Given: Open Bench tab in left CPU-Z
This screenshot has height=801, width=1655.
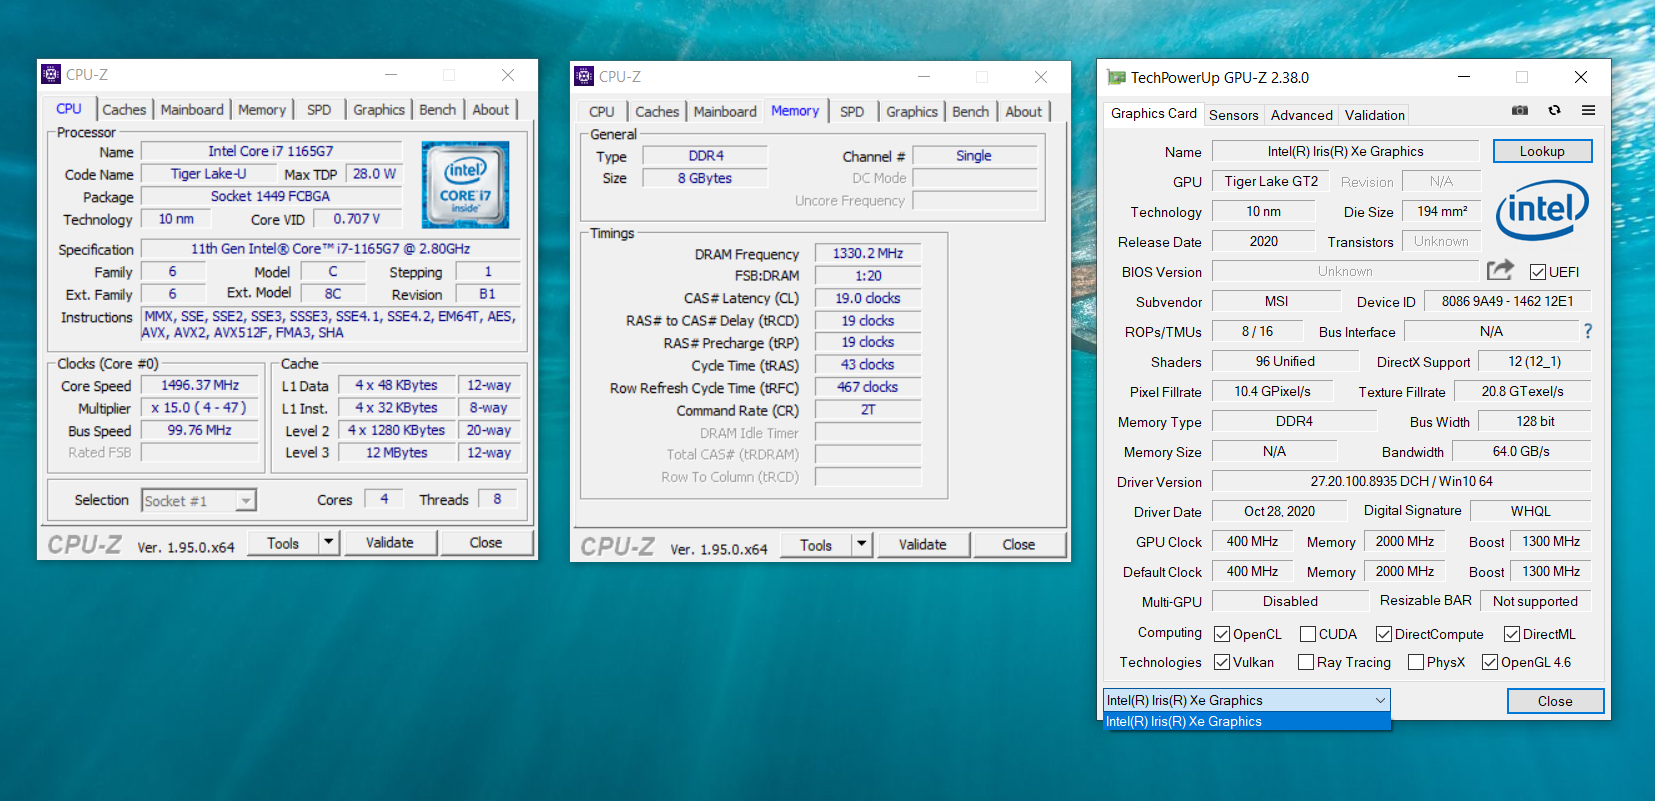Looking at the screenshot, I should coord(438,110).
